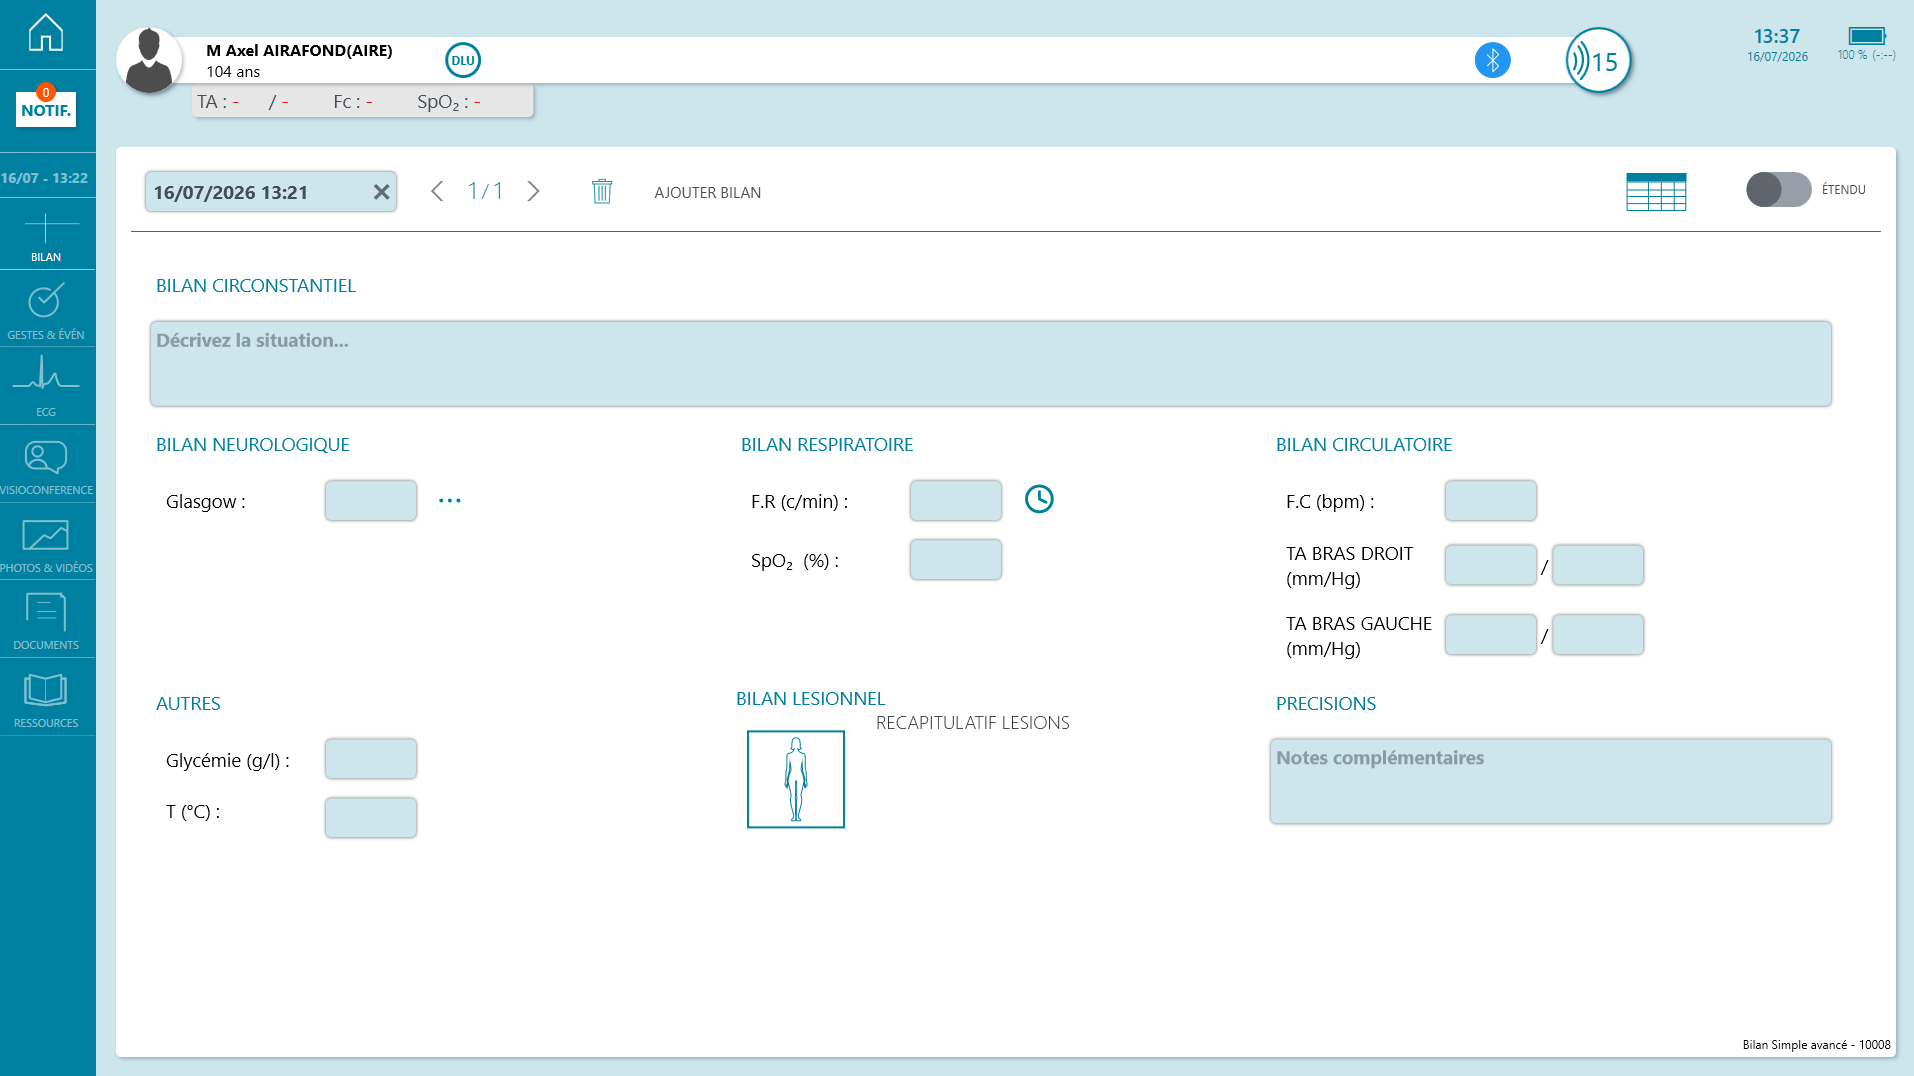Open Gestes & Évén section

click(x=46, y=312)
